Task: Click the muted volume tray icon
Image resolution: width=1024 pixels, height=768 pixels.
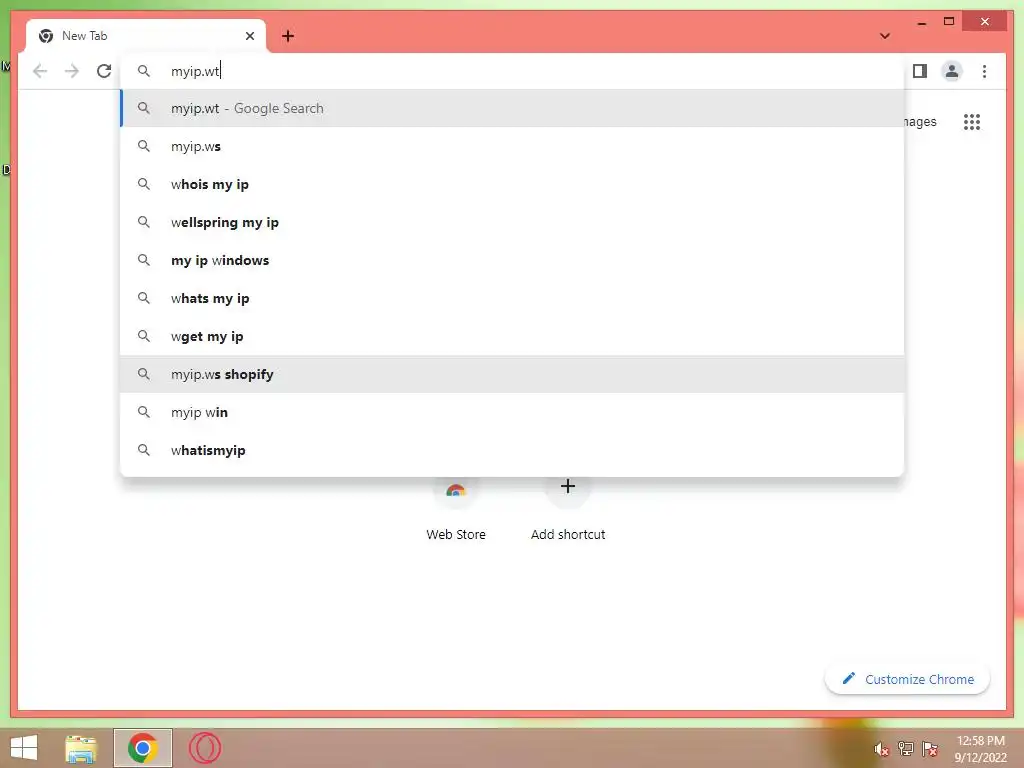Action: pos(882,749)
